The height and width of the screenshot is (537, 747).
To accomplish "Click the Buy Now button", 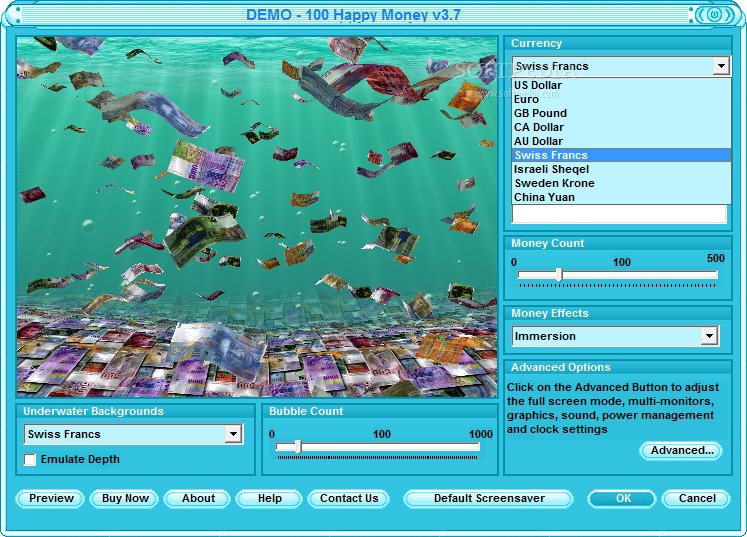I will 125,498.
